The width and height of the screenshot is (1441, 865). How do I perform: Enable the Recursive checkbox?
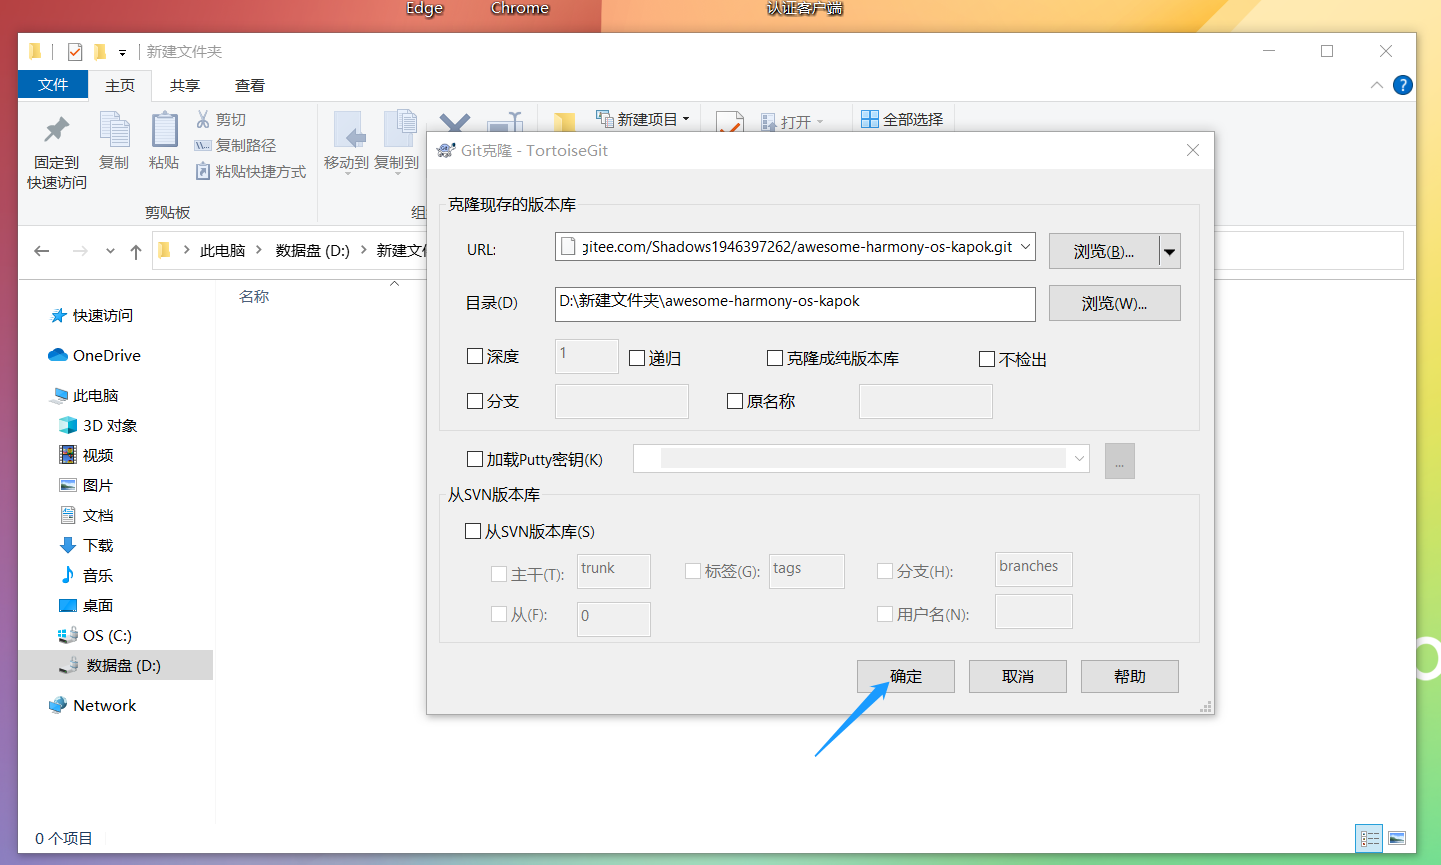(x=637, y=358)
